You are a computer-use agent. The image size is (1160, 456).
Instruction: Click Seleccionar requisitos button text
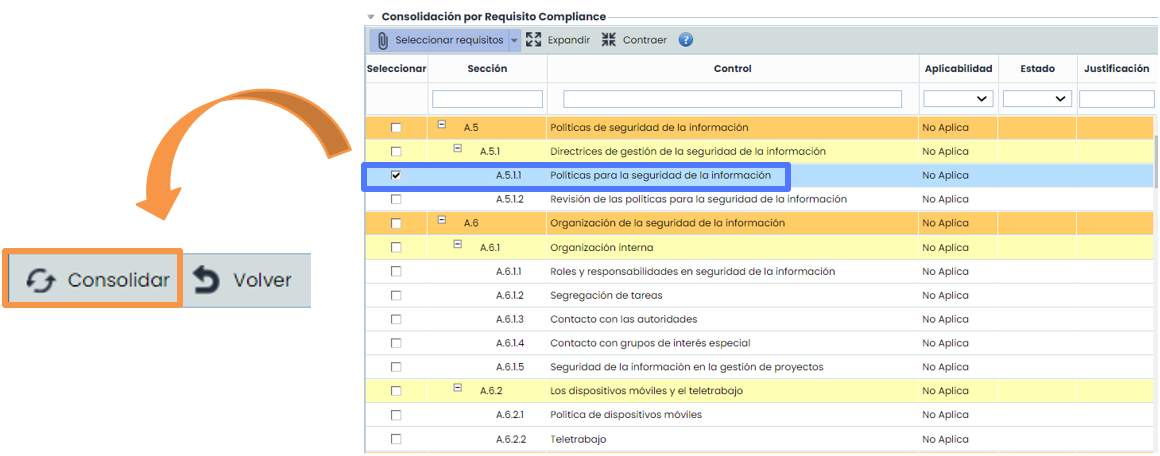click(449, 40)
